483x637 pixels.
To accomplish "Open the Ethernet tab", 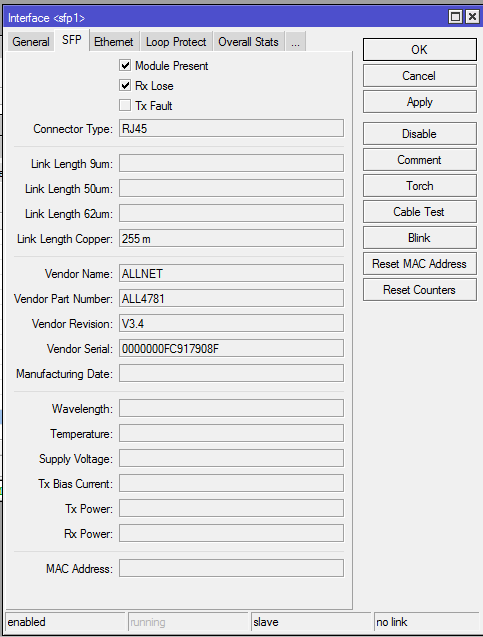I will click(114, 42).
